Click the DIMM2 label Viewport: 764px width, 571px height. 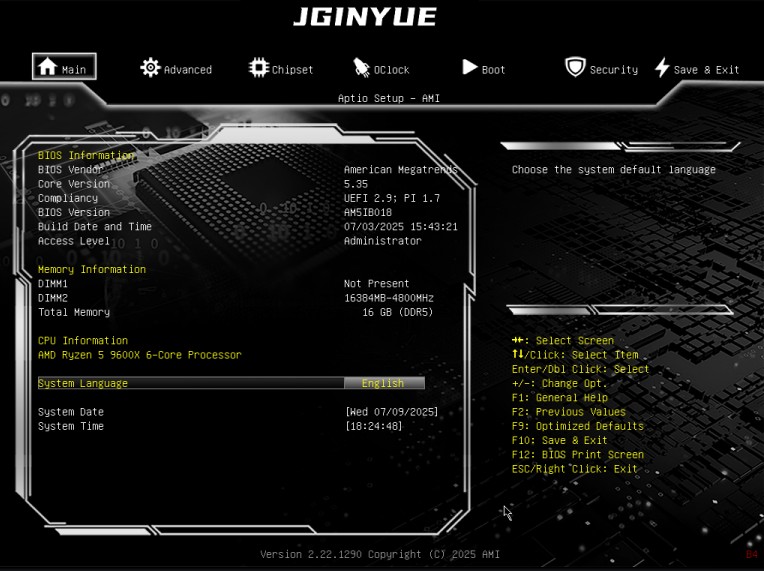click(x=53, y=298)
